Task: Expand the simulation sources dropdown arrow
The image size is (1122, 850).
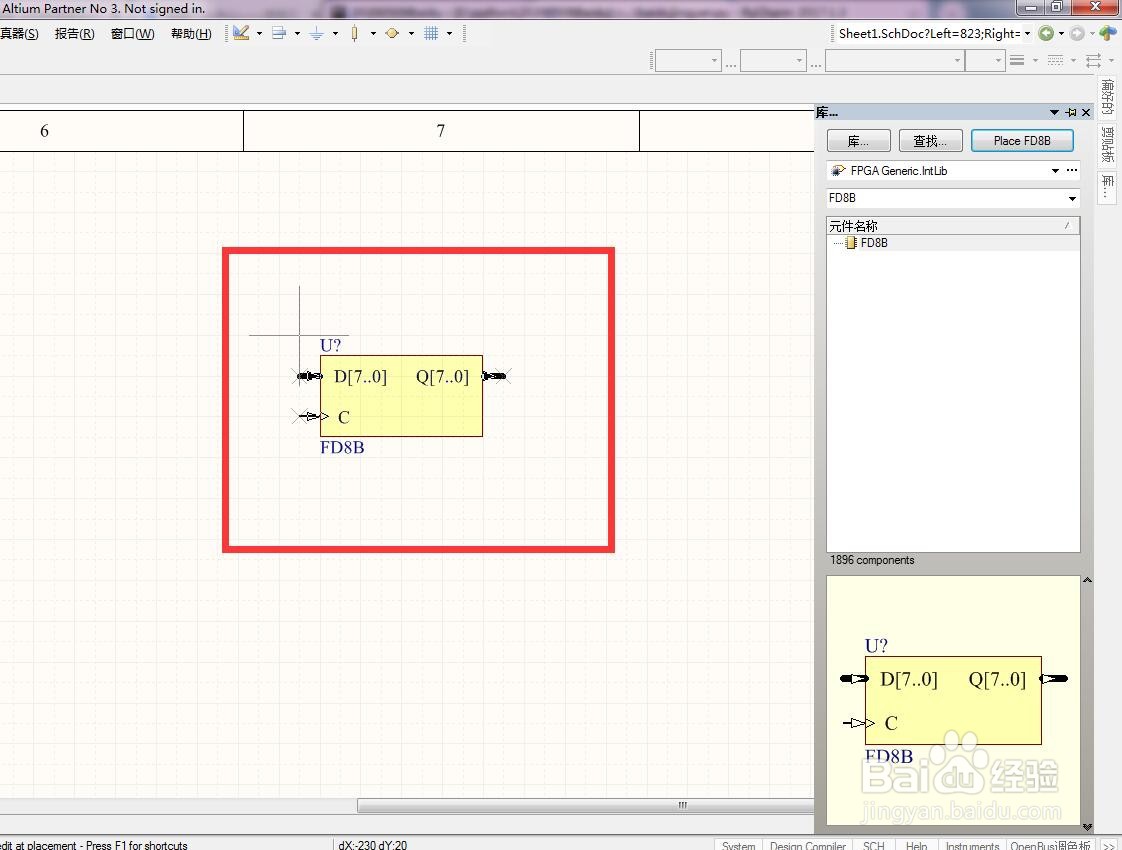Action: click(x=411, y=33)
